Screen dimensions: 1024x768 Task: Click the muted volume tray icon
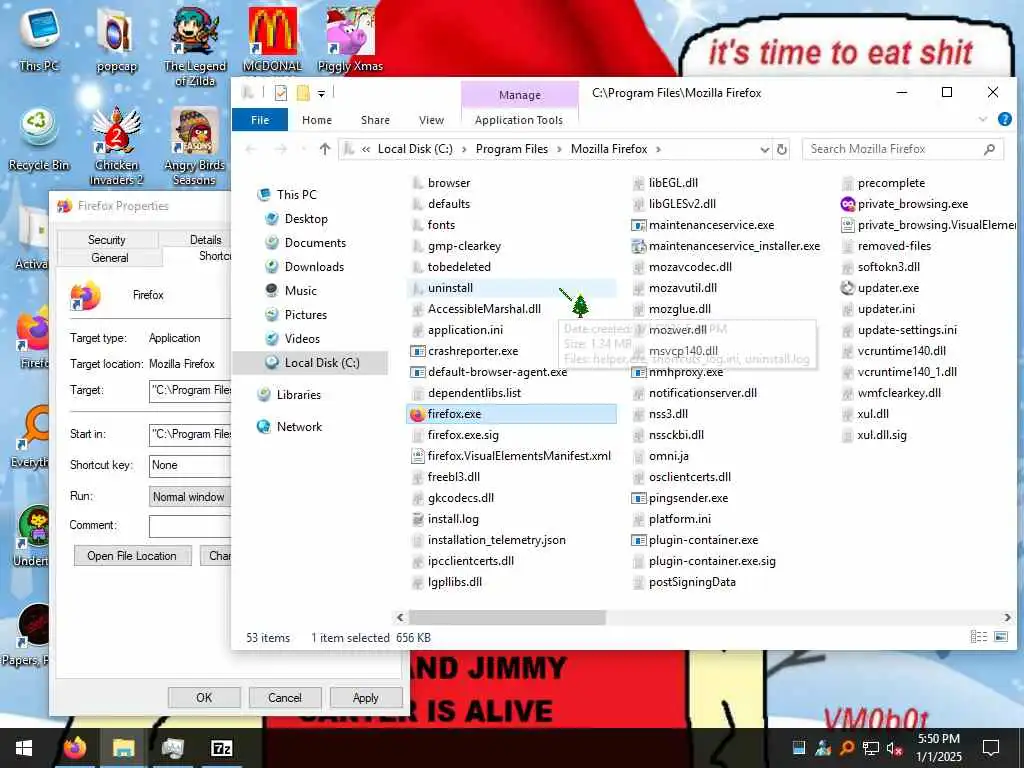pyautogui.click(x=893, y=748)
